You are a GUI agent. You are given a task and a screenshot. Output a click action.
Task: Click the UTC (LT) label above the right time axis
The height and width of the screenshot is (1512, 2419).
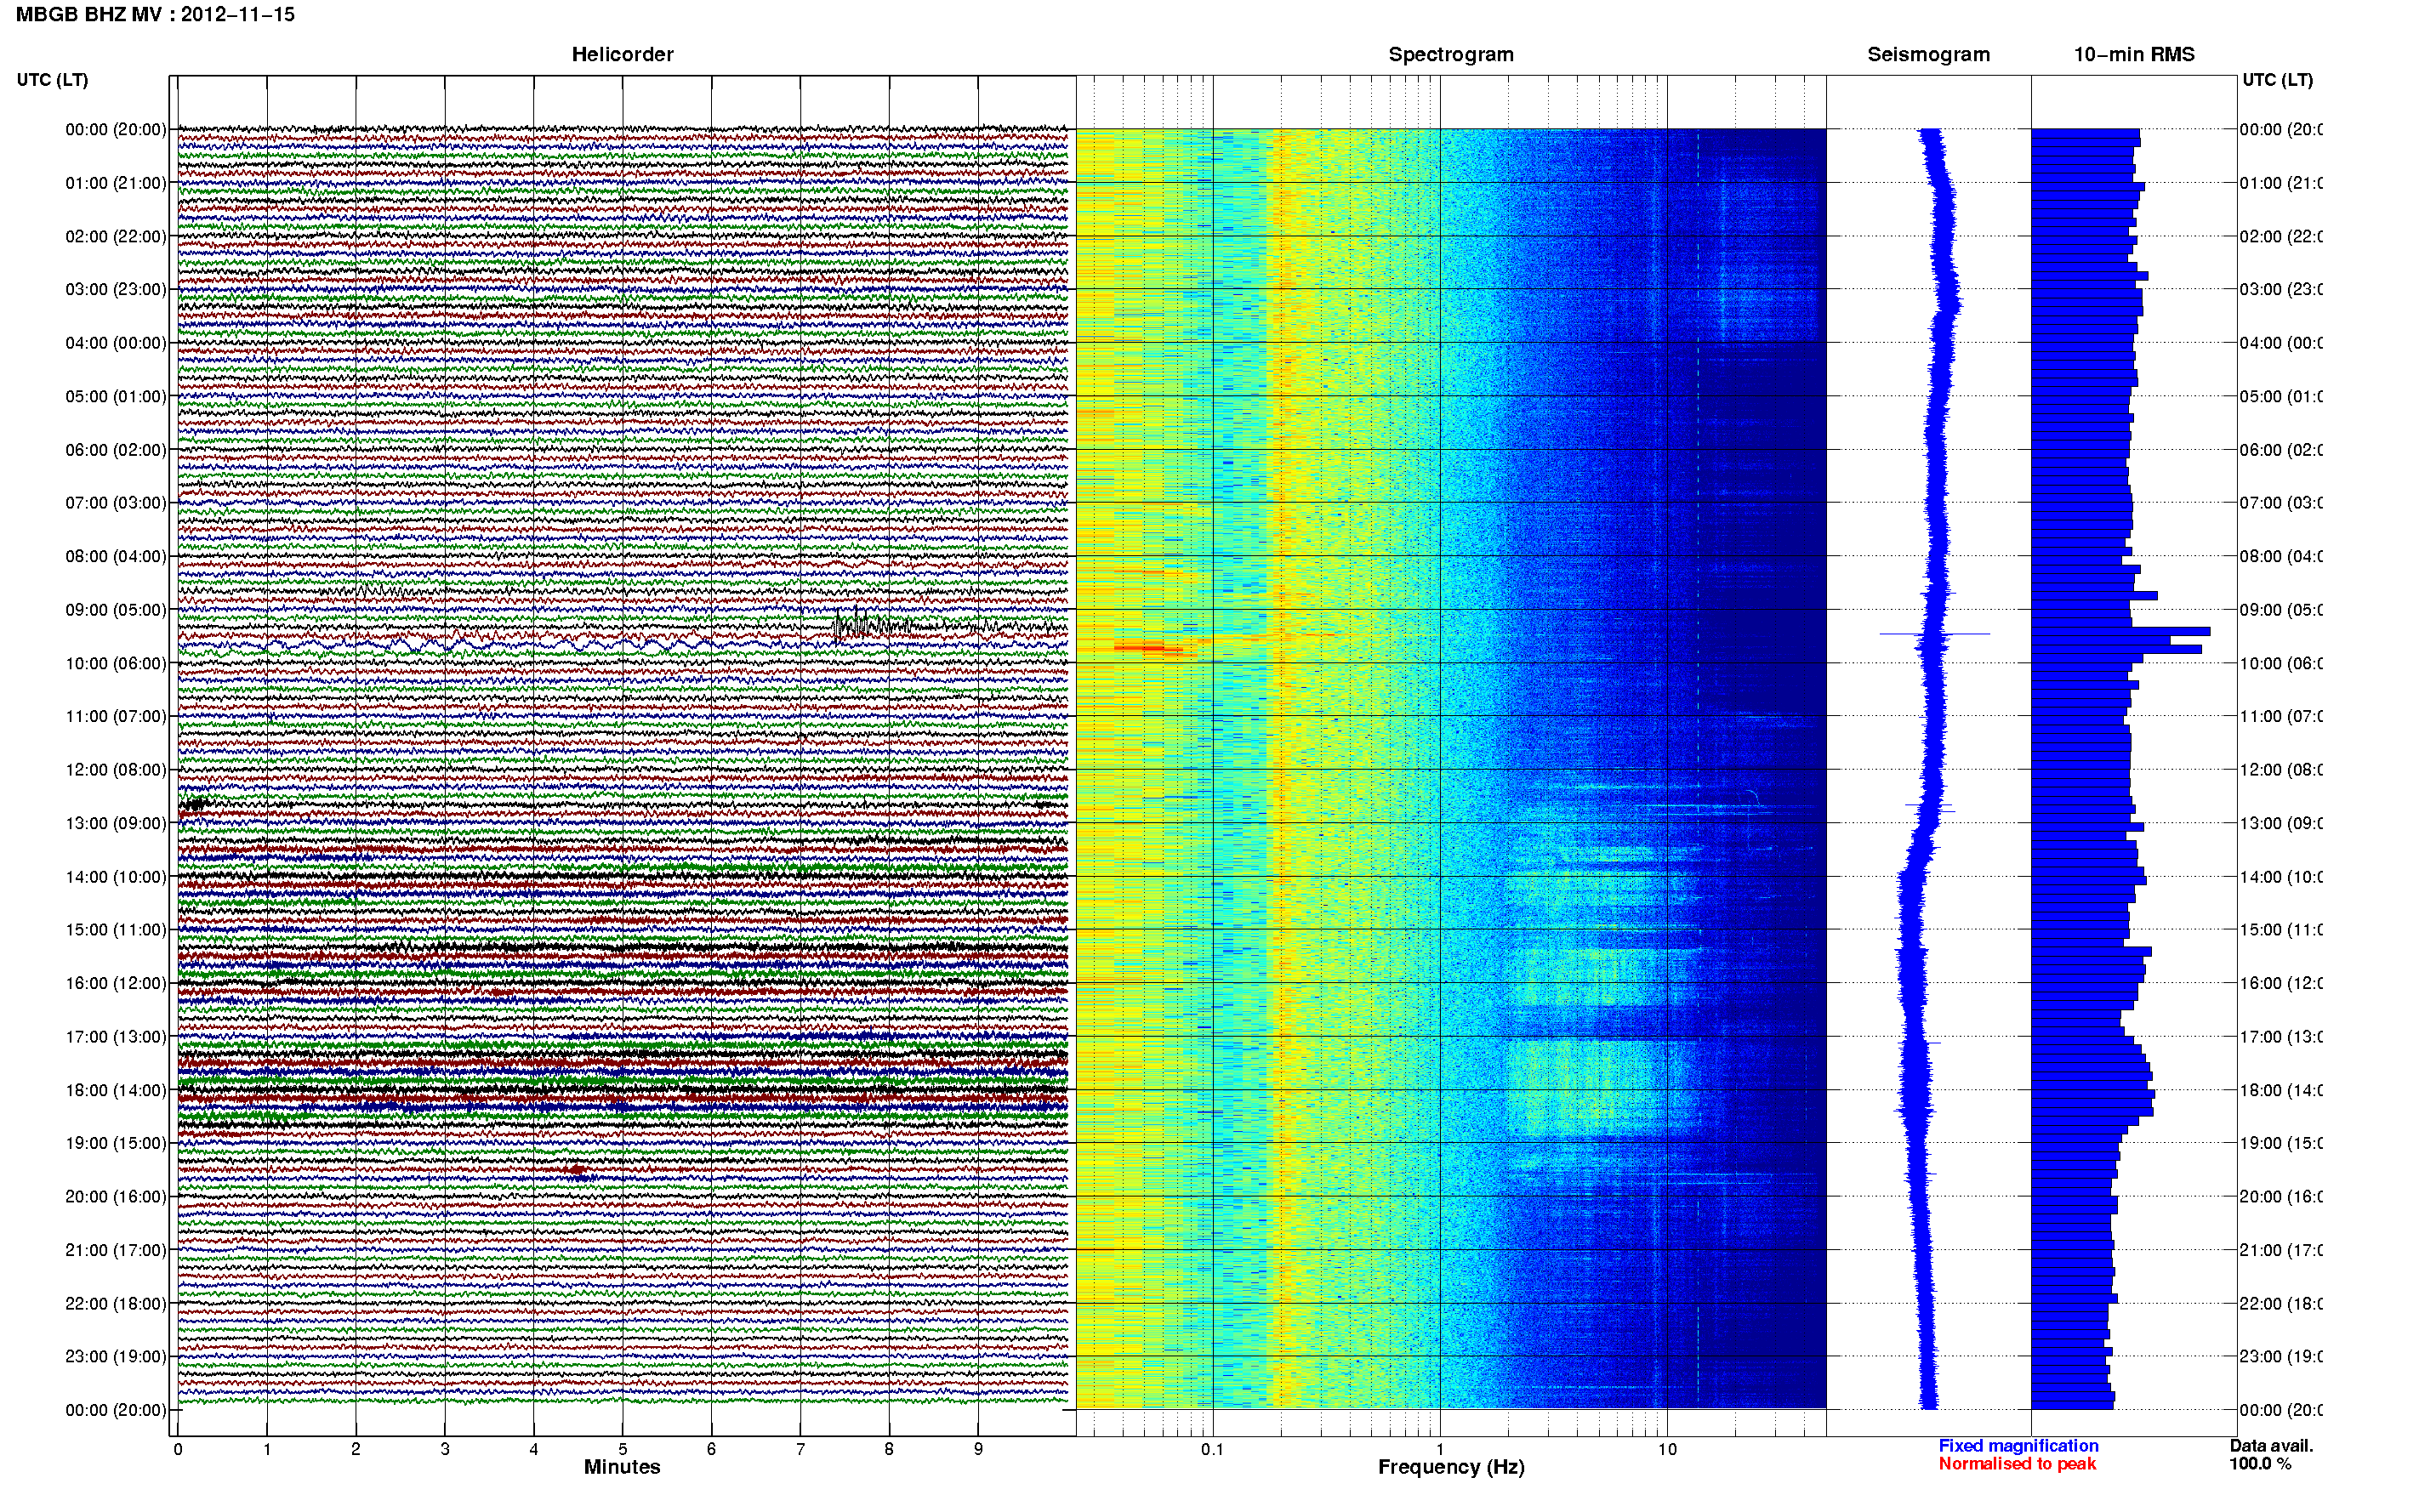tap(2277, 80)
